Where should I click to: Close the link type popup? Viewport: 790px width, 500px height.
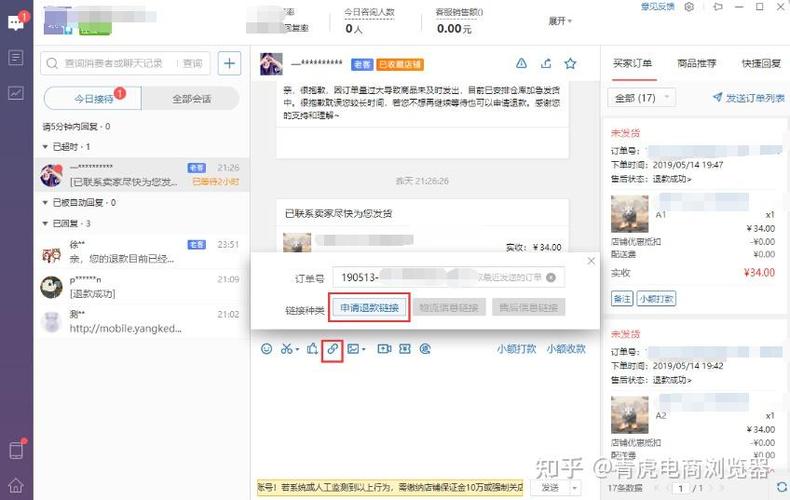pyautogui.click(x=591, y=261)
